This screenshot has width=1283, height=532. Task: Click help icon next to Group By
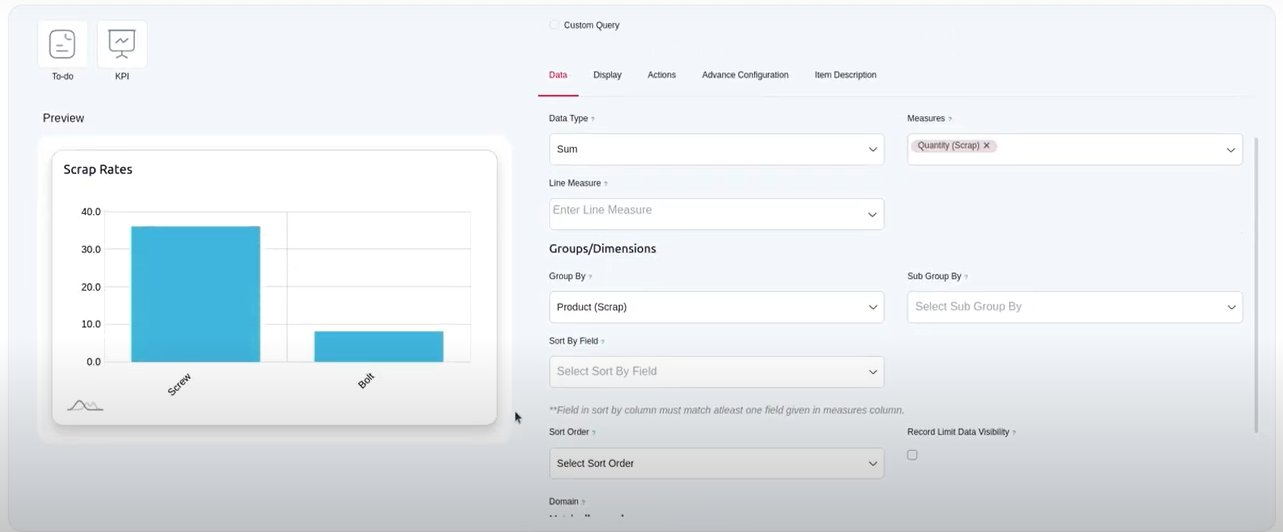click(590, 277)
